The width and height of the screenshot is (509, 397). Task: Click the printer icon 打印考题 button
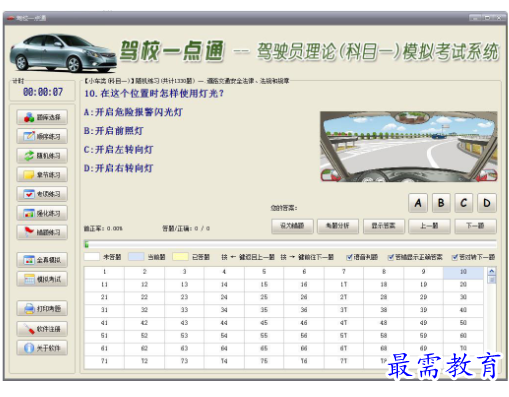tap(42, 309)
